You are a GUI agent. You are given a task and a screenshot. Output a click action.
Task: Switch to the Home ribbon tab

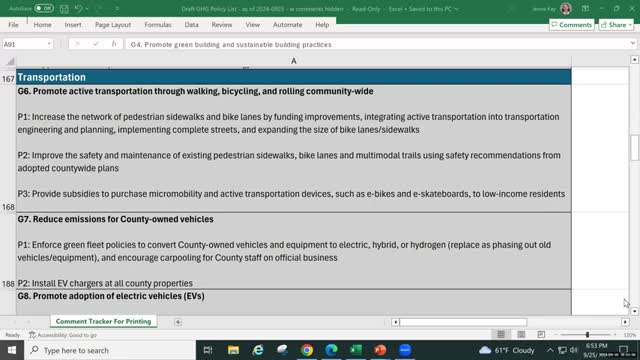[42, 25]
